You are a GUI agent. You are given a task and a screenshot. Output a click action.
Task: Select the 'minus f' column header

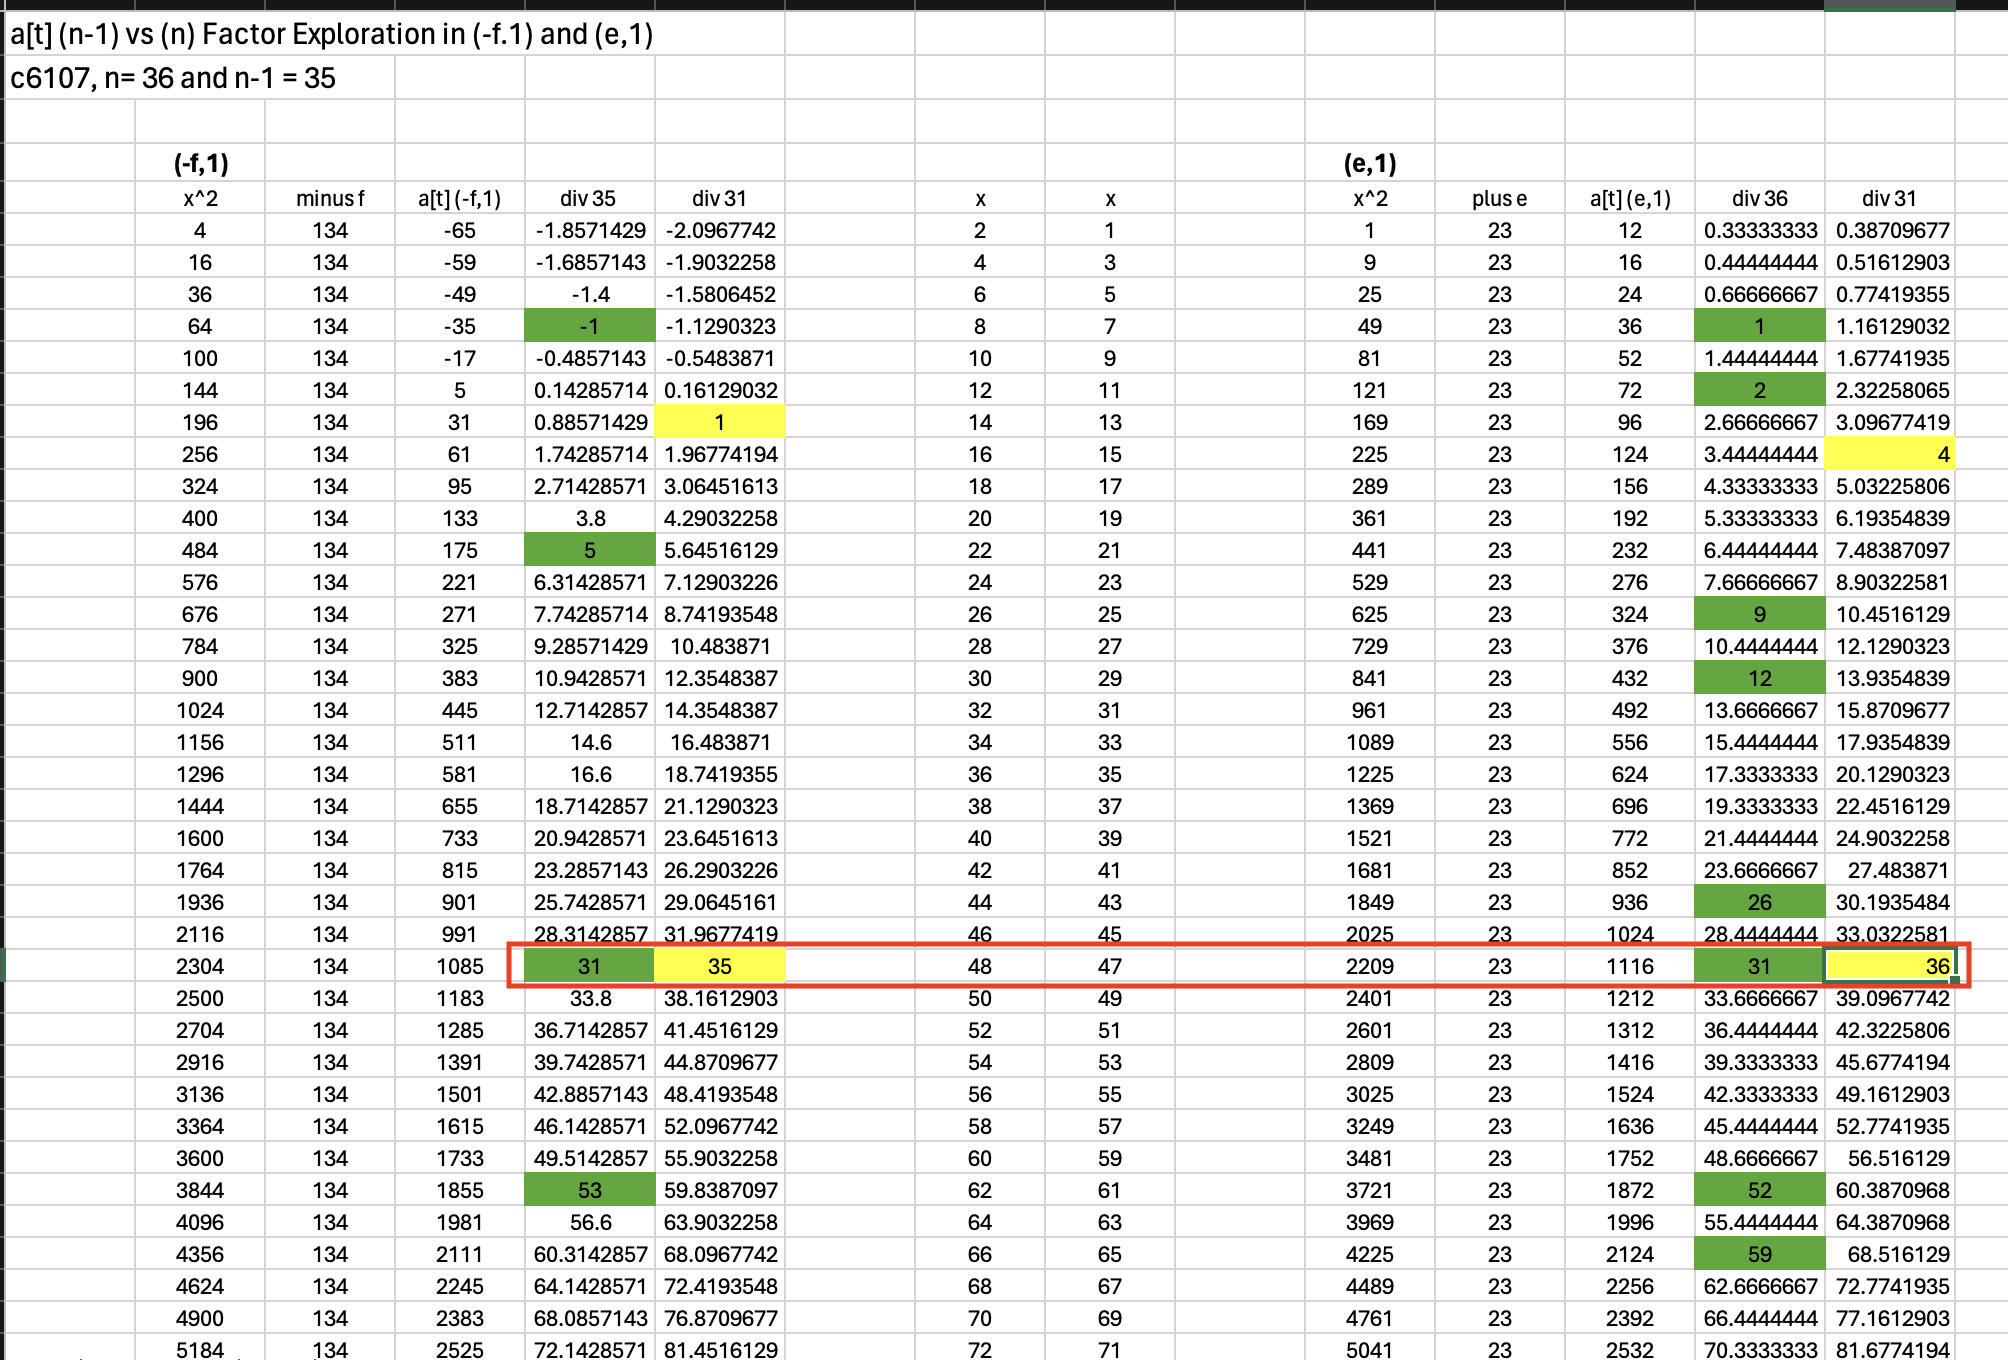(x=330, y=198)
